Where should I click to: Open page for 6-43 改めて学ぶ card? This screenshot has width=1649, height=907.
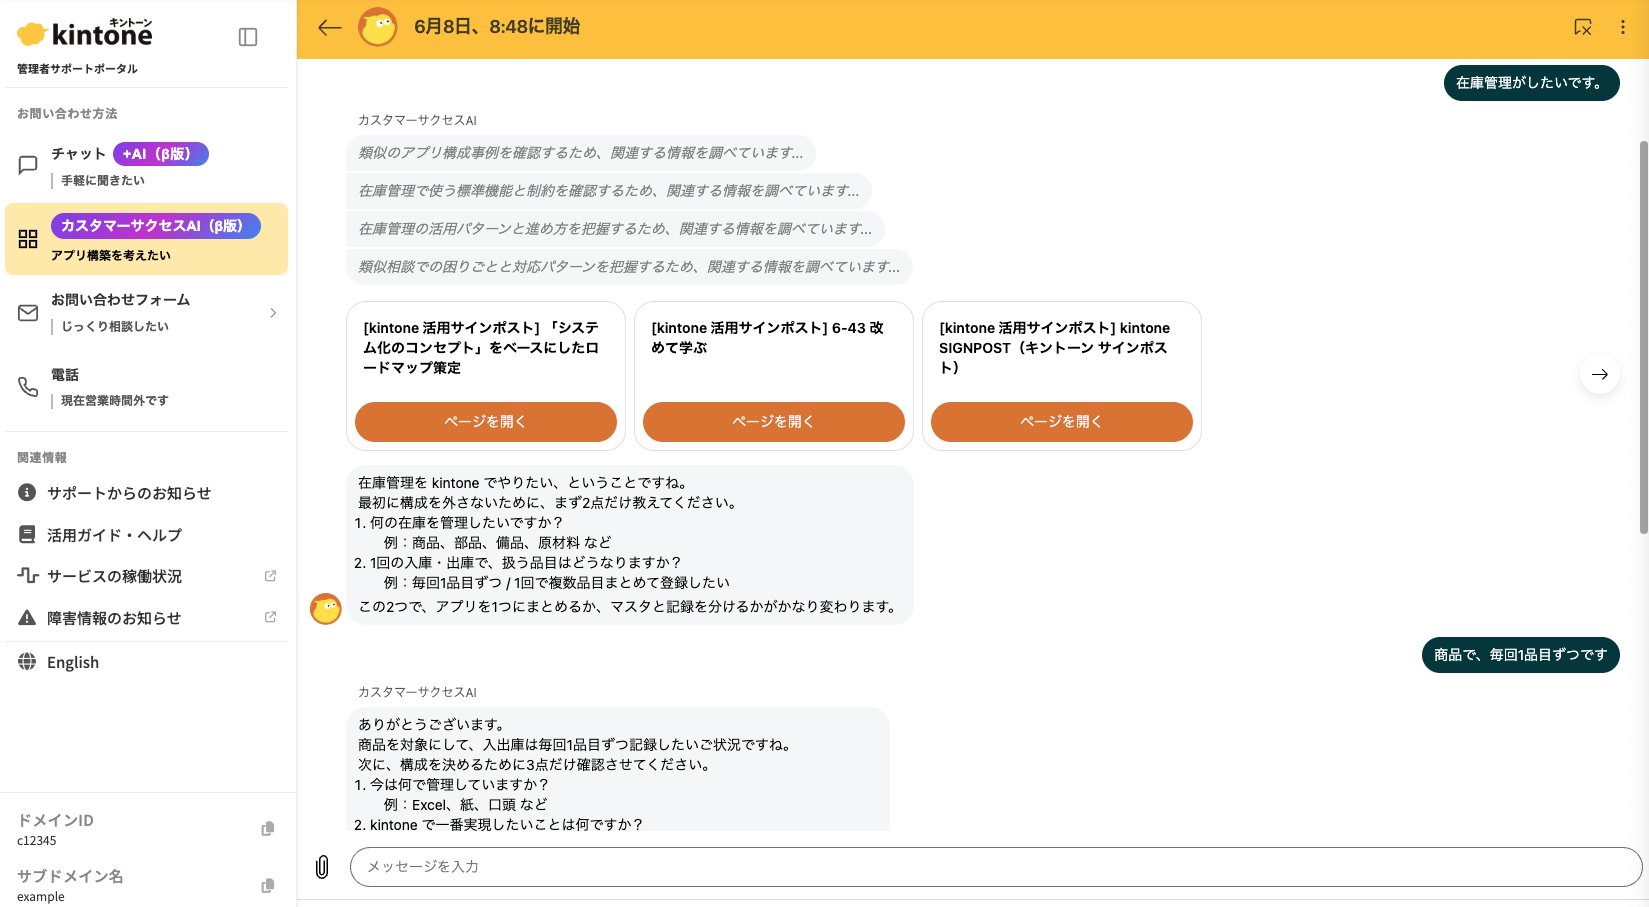click(774, 422)
